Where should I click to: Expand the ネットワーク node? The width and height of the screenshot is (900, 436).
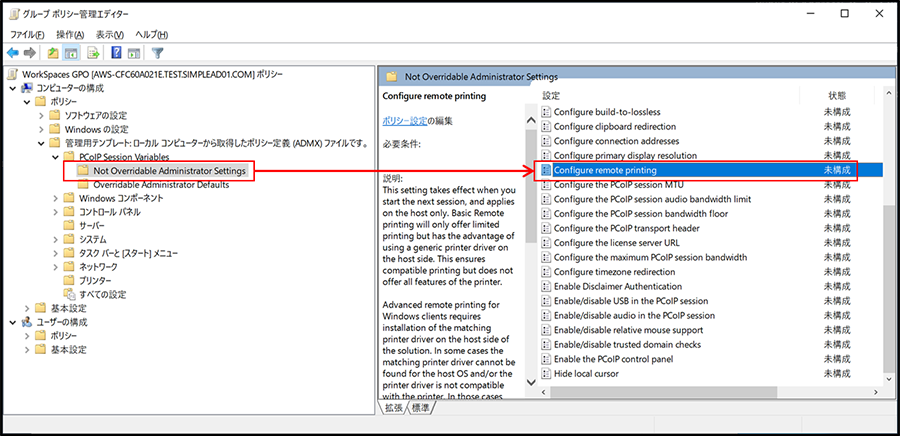tap(55, 267)
